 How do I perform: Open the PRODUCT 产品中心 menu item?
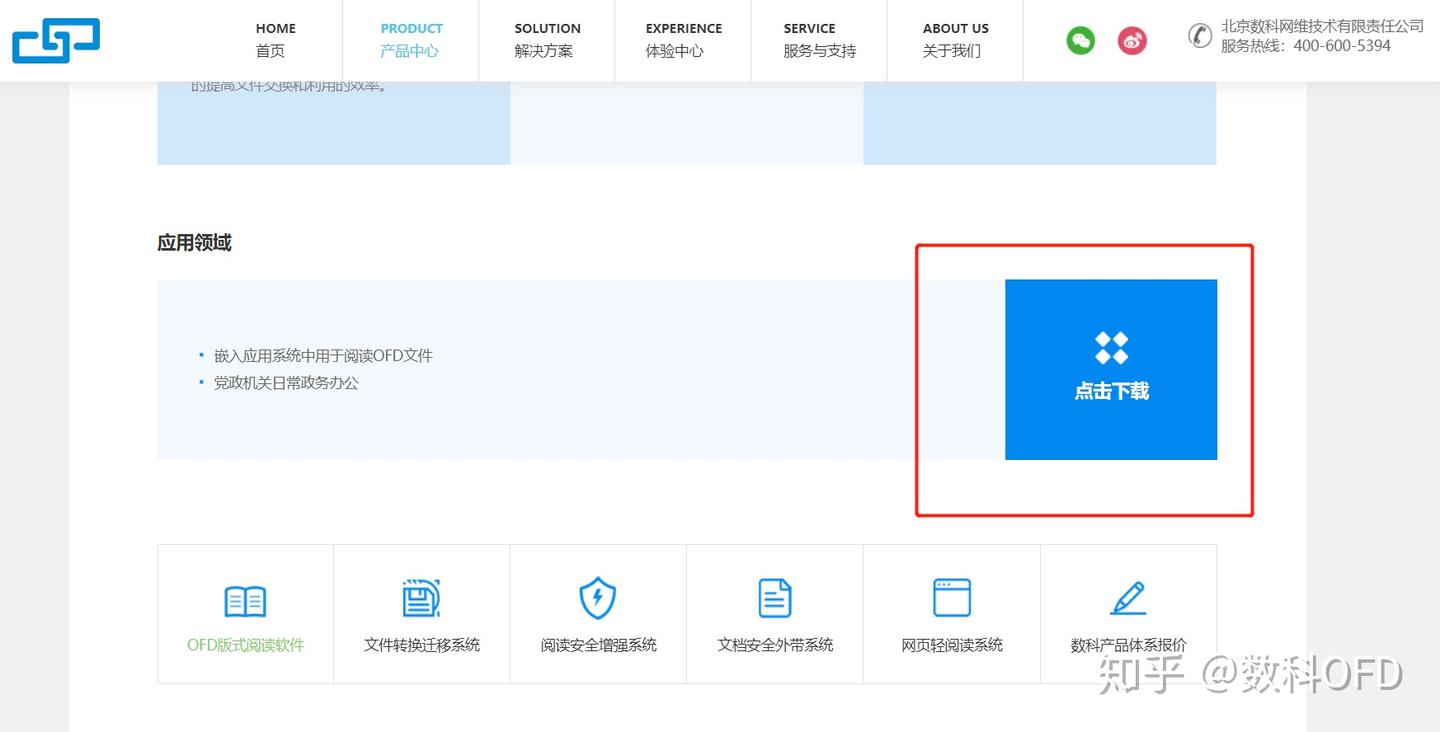coord(411,40)
